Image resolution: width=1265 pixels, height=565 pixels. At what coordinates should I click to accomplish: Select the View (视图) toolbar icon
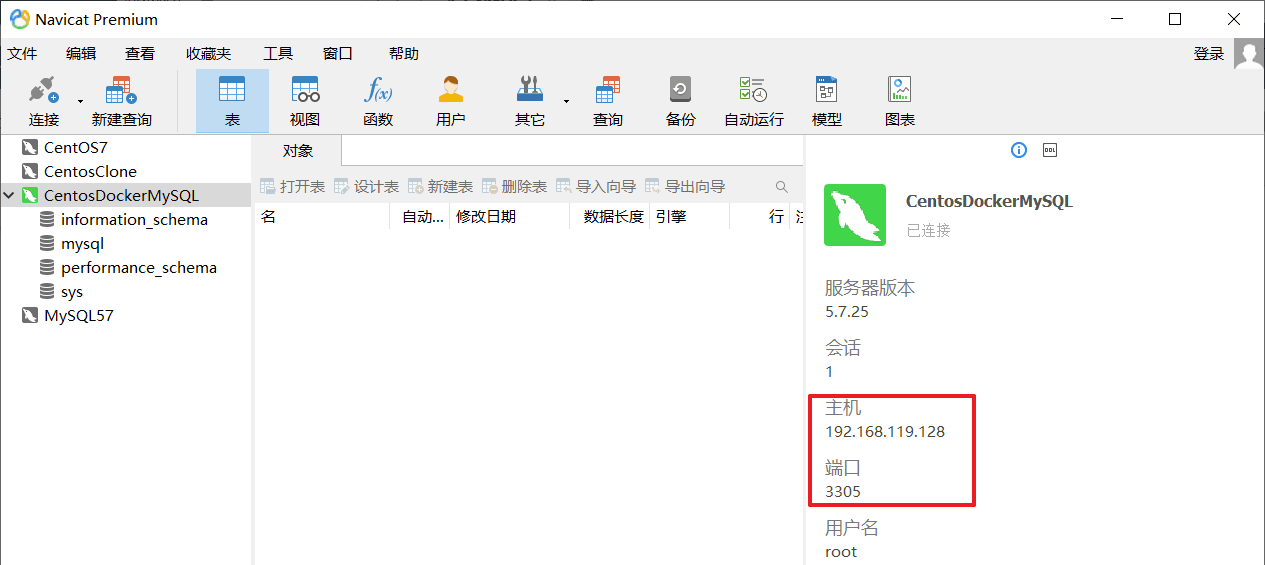pyautogui.click(x=305, y=101)
